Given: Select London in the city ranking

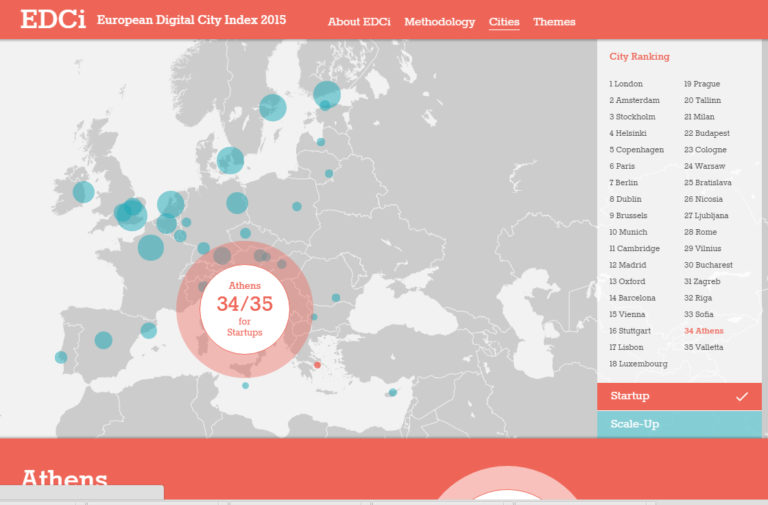Looking at the screenshot, I should pos(628,84).
